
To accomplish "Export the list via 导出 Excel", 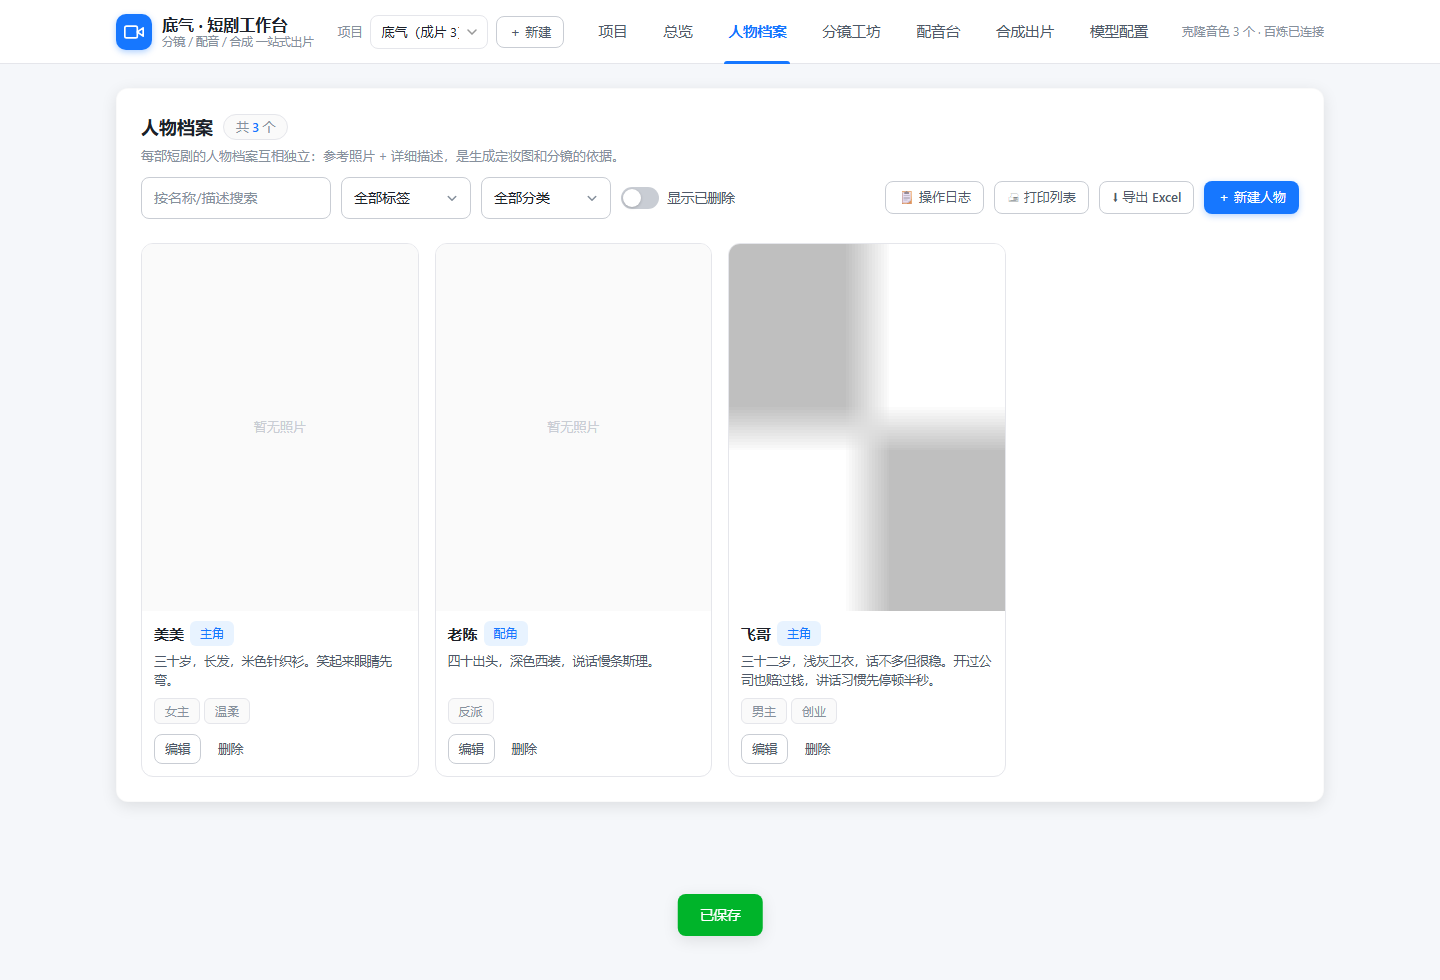I will click(1146, 197).
